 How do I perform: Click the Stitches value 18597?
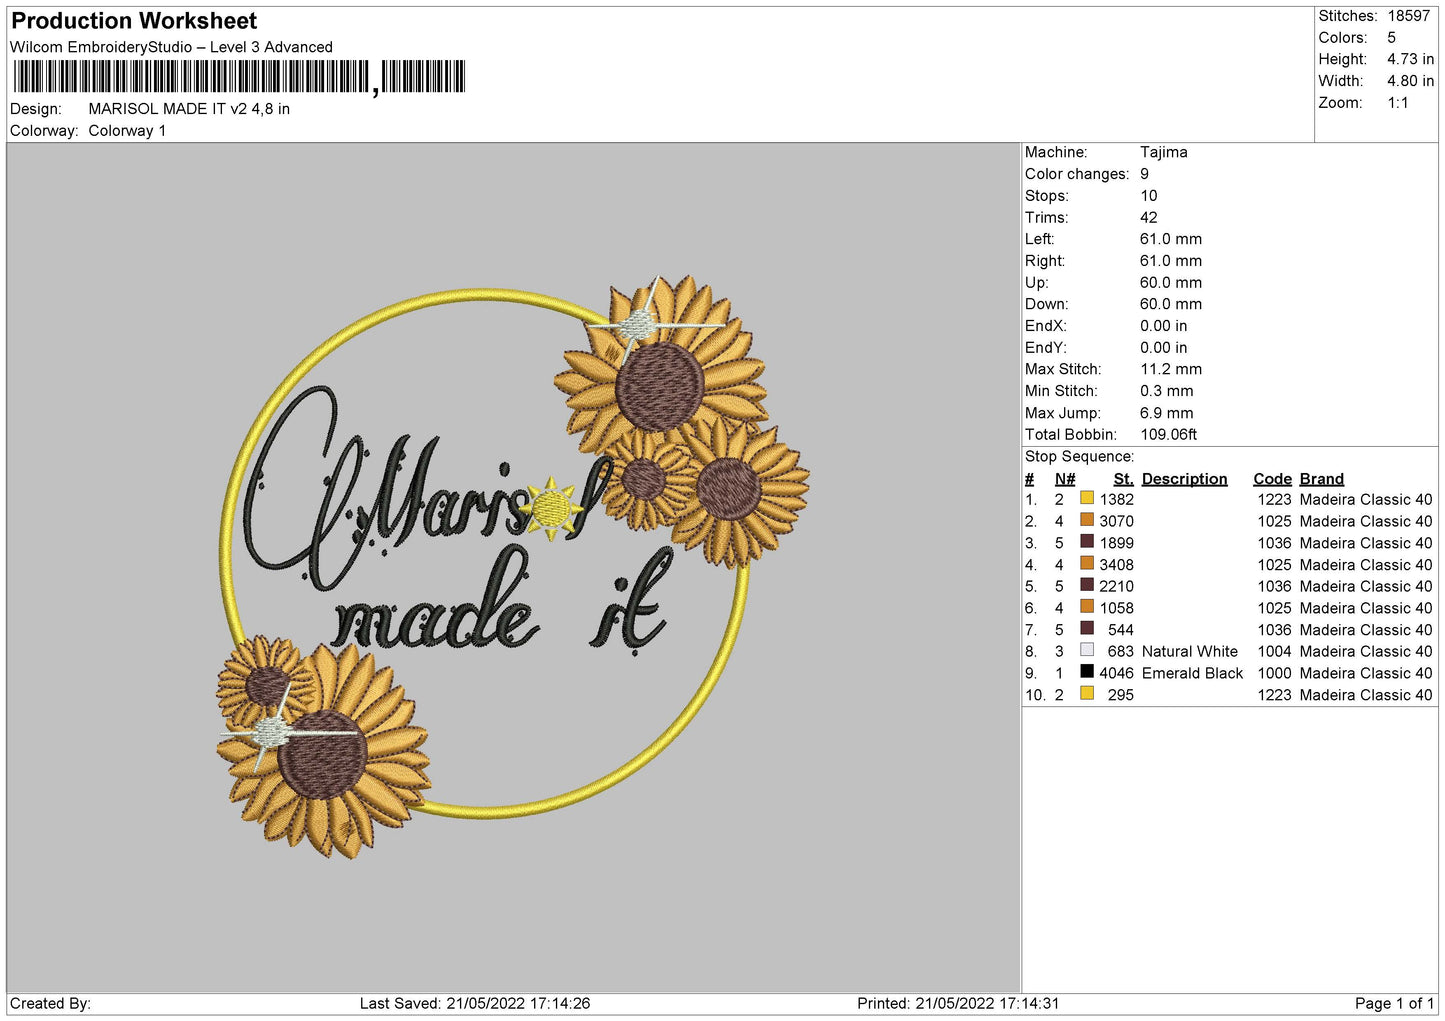[x=1409, y=16]
